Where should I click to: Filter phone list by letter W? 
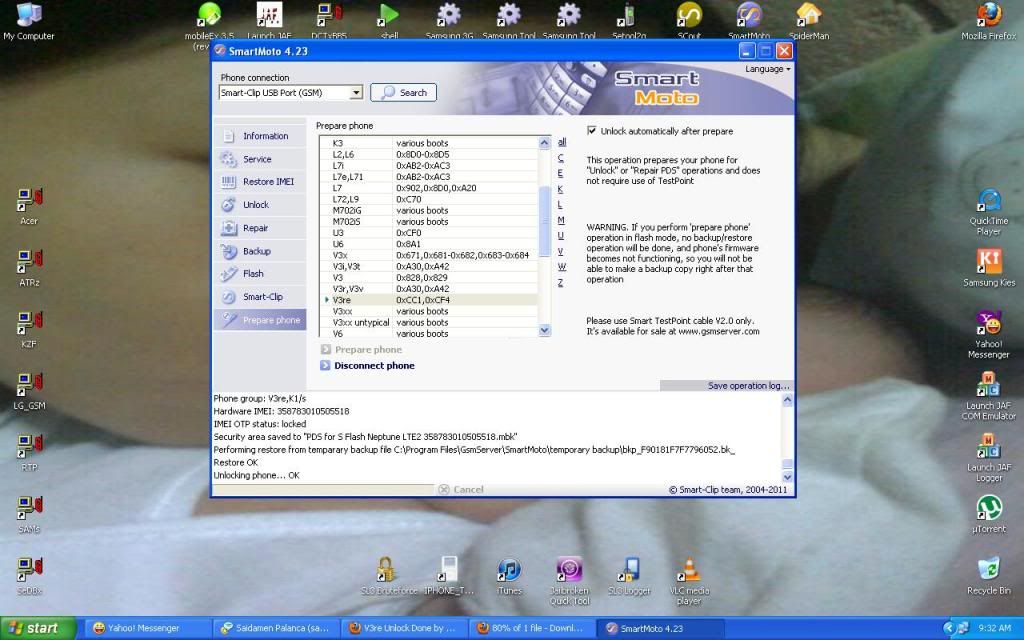562,267
